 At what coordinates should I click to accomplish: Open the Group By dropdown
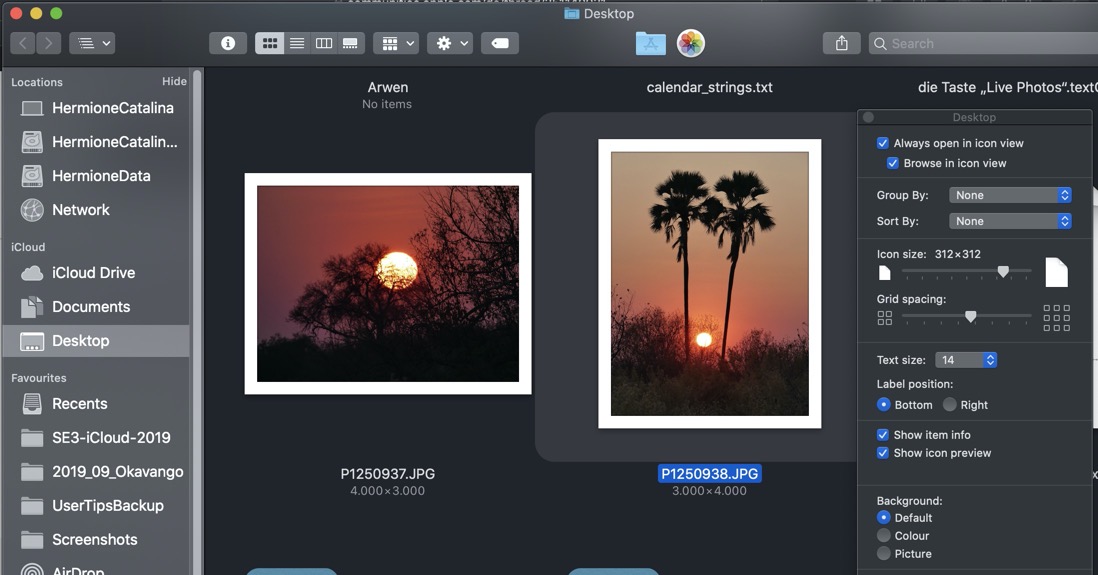click(x=1010, y=195)
